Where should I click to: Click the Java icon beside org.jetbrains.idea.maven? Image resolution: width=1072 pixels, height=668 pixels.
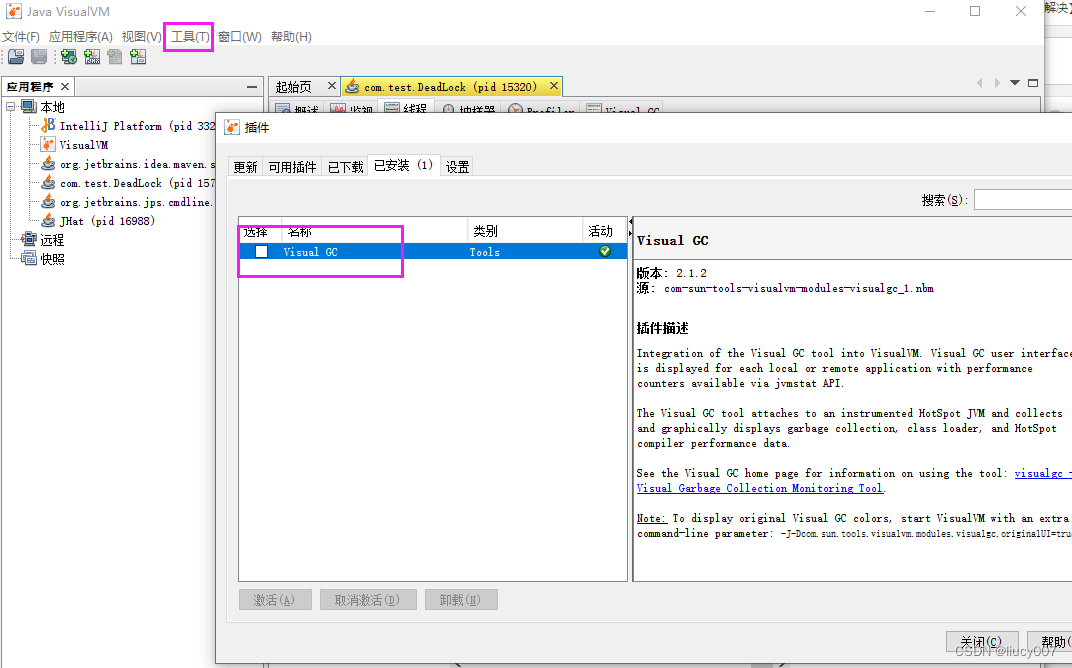point(48,163)
